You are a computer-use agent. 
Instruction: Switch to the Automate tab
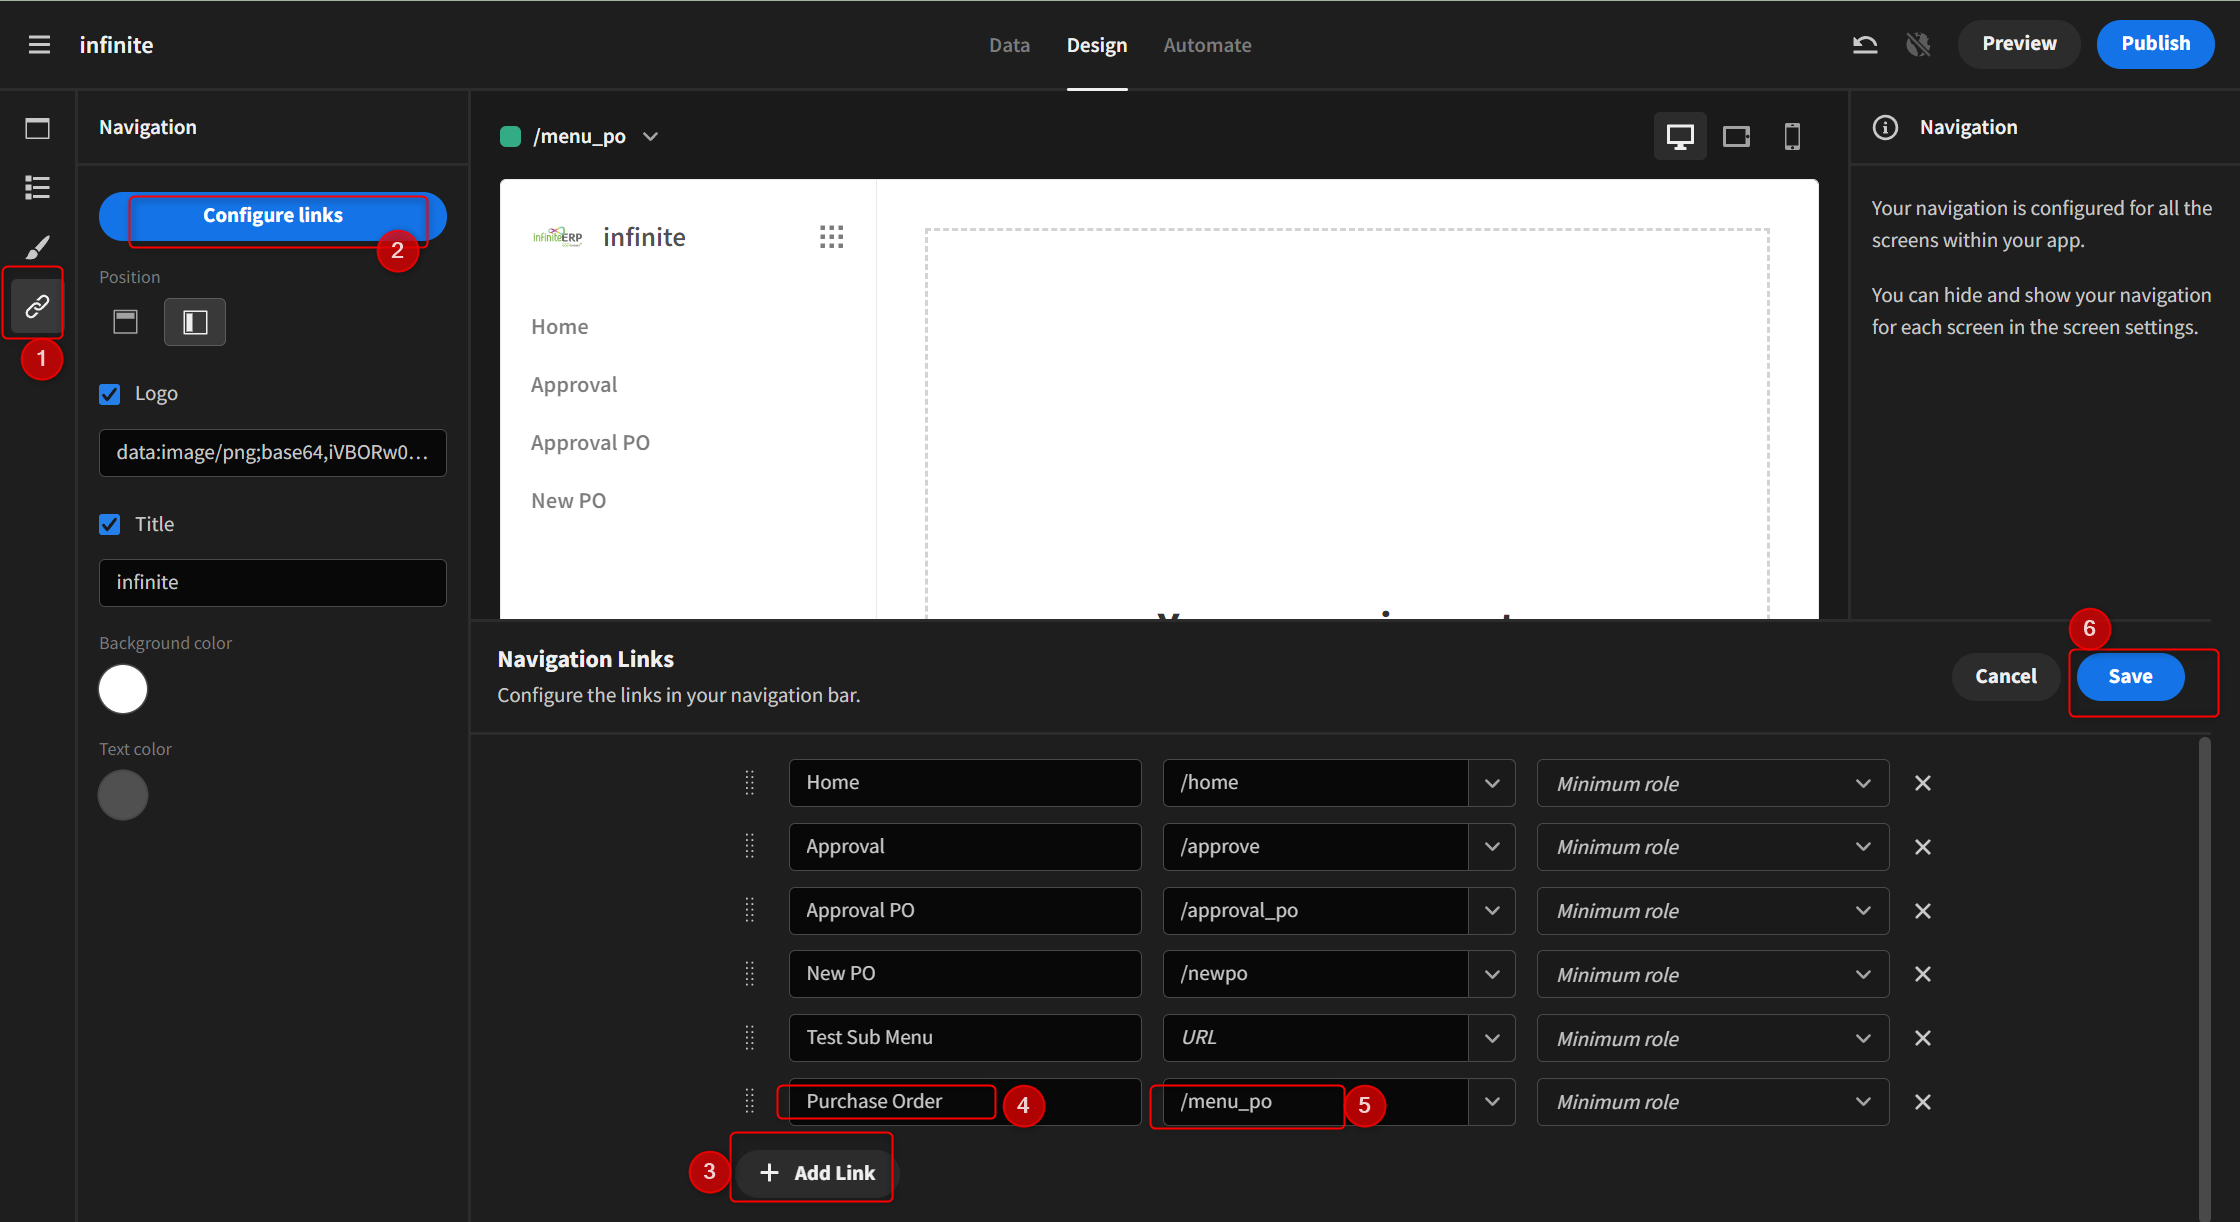1207,45
